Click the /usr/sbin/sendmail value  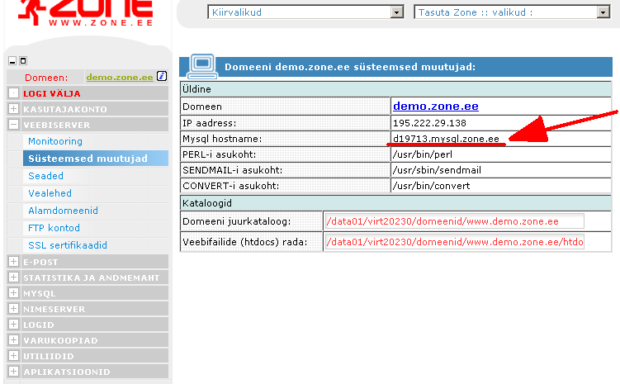point(437,170)
